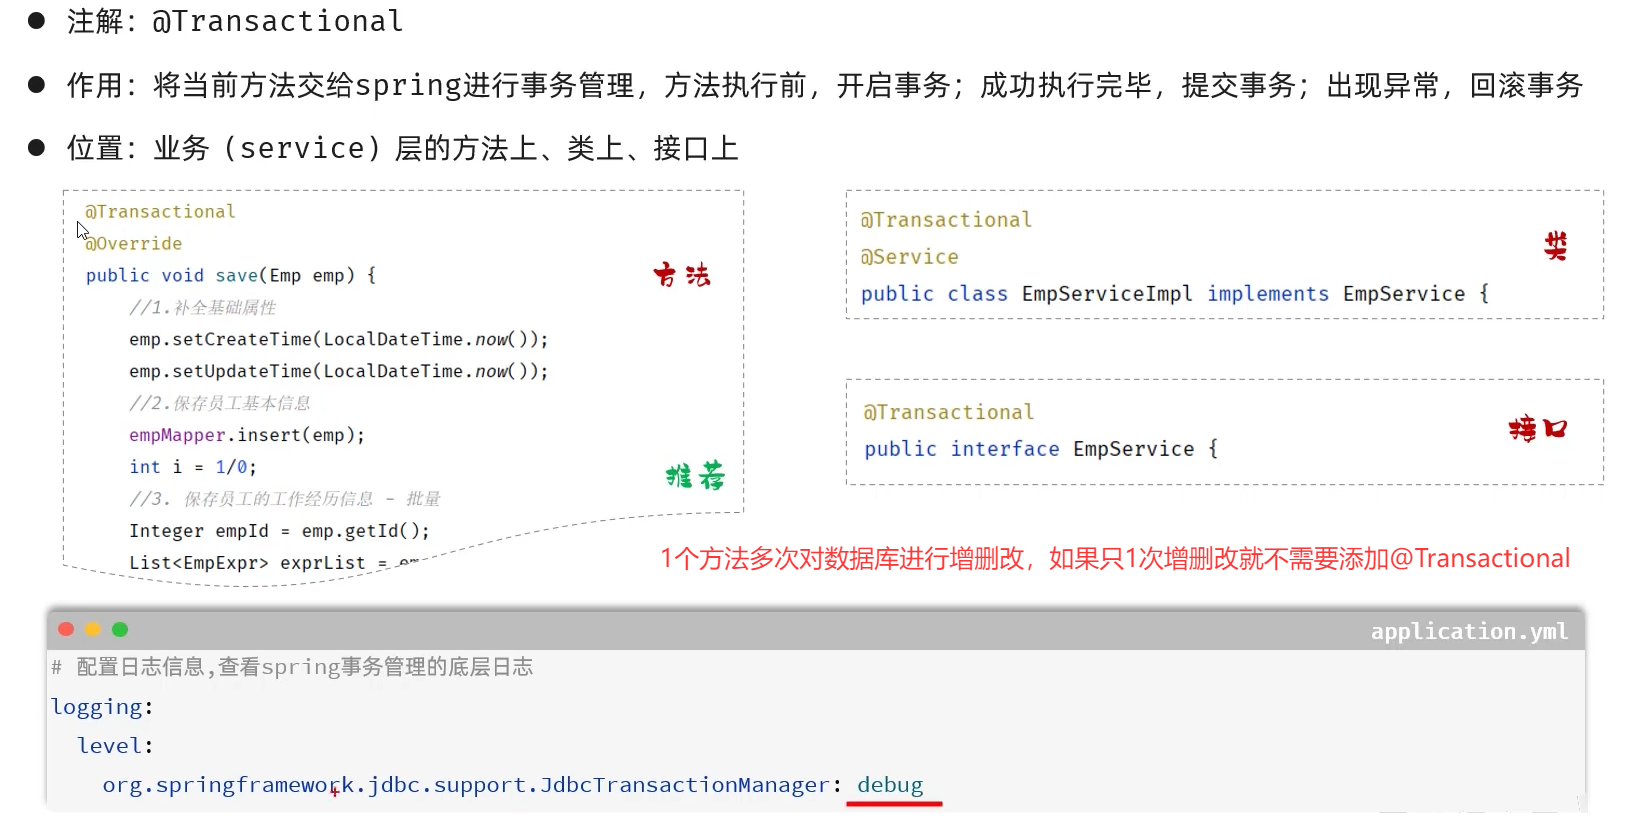Click the @Transactional annotation above @Override
This screenshot has width=1636, height=830.
click(160, 212)
